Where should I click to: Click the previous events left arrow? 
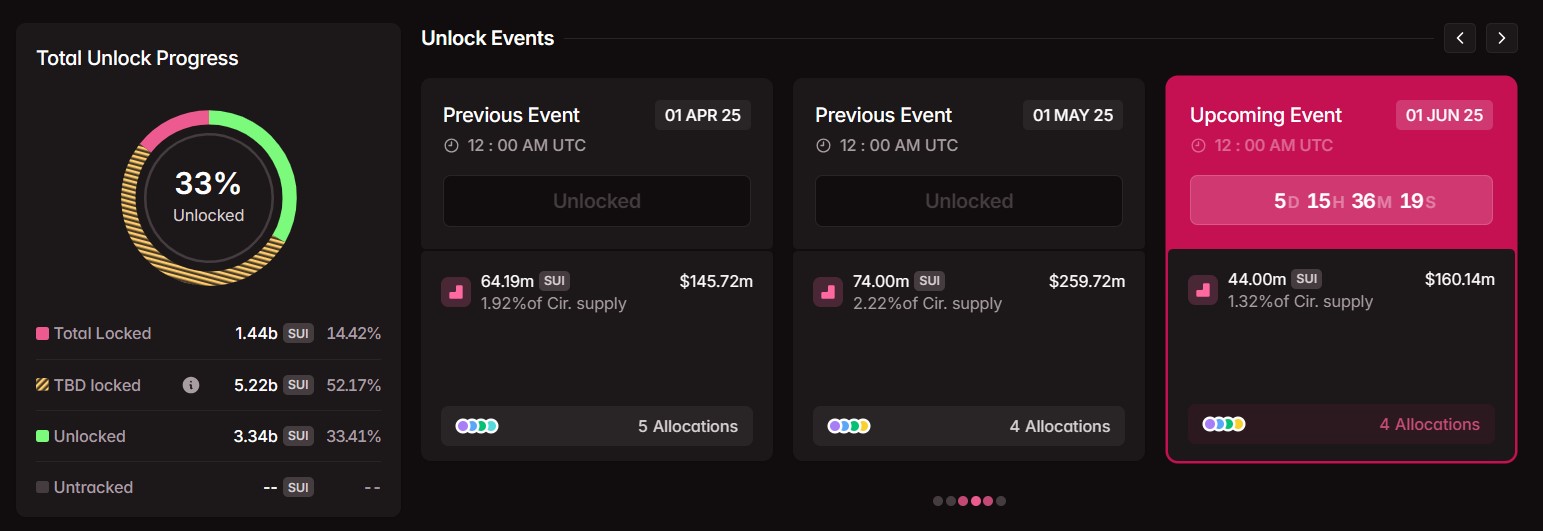(1460, 38)
